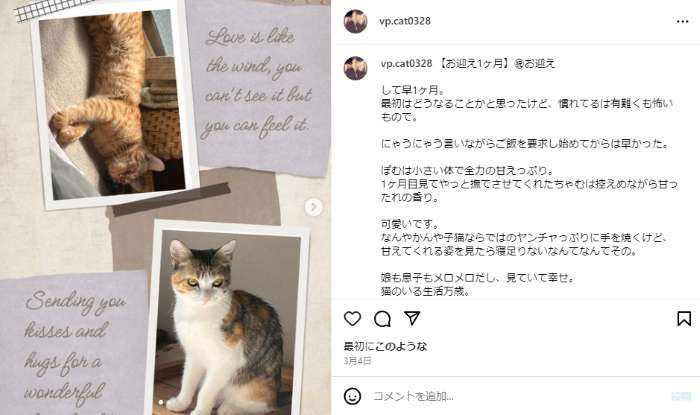Open the likes list 最初にこのような
This screenshot has width=700, height=415.
point(385,346)
